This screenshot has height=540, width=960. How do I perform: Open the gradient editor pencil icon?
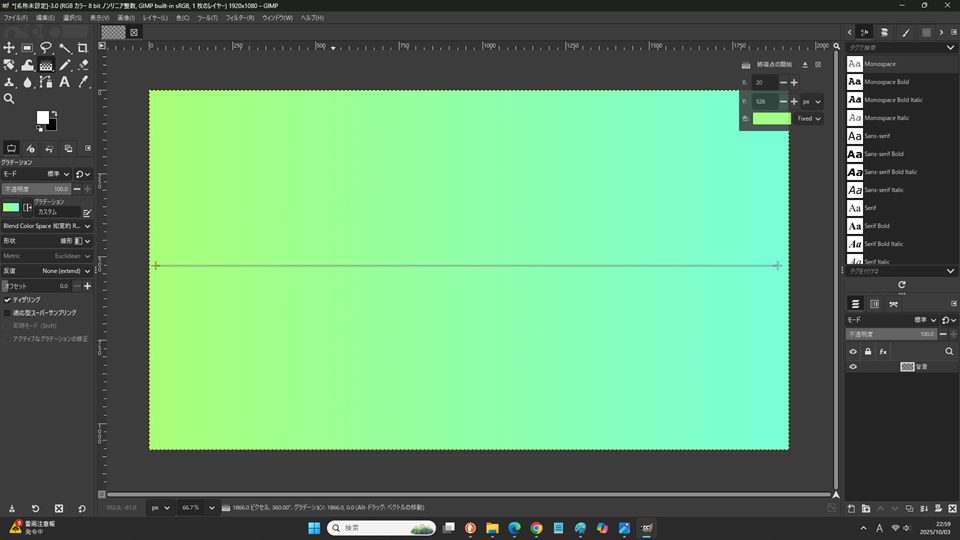tap(87, 212)
